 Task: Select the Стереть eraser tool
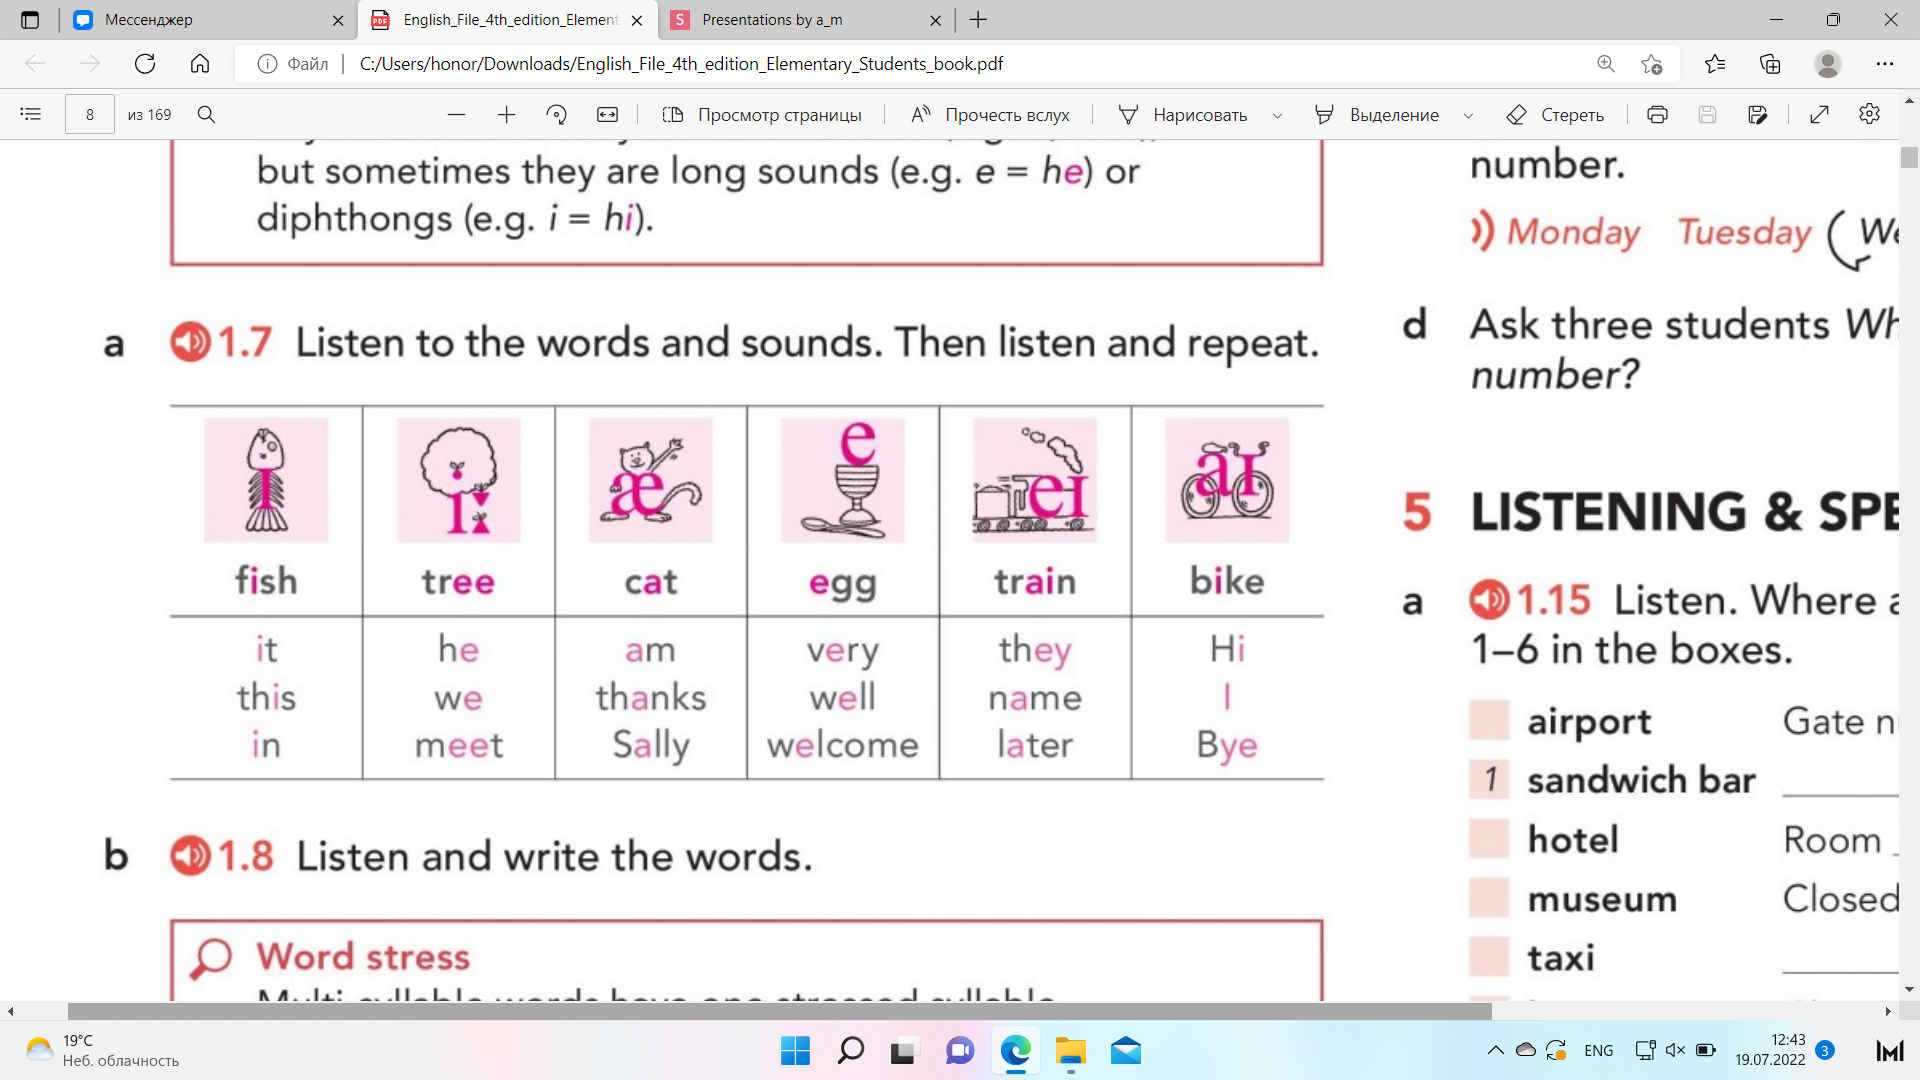pyautogui.click(x=1555, y=115)
